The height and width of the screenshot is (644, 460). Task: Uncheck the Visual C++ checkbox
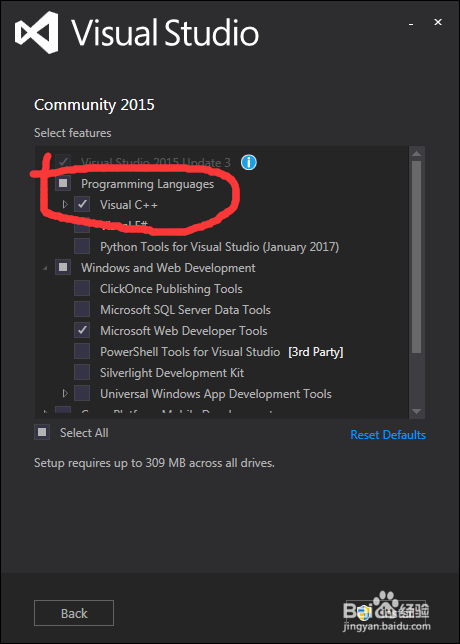82,204
